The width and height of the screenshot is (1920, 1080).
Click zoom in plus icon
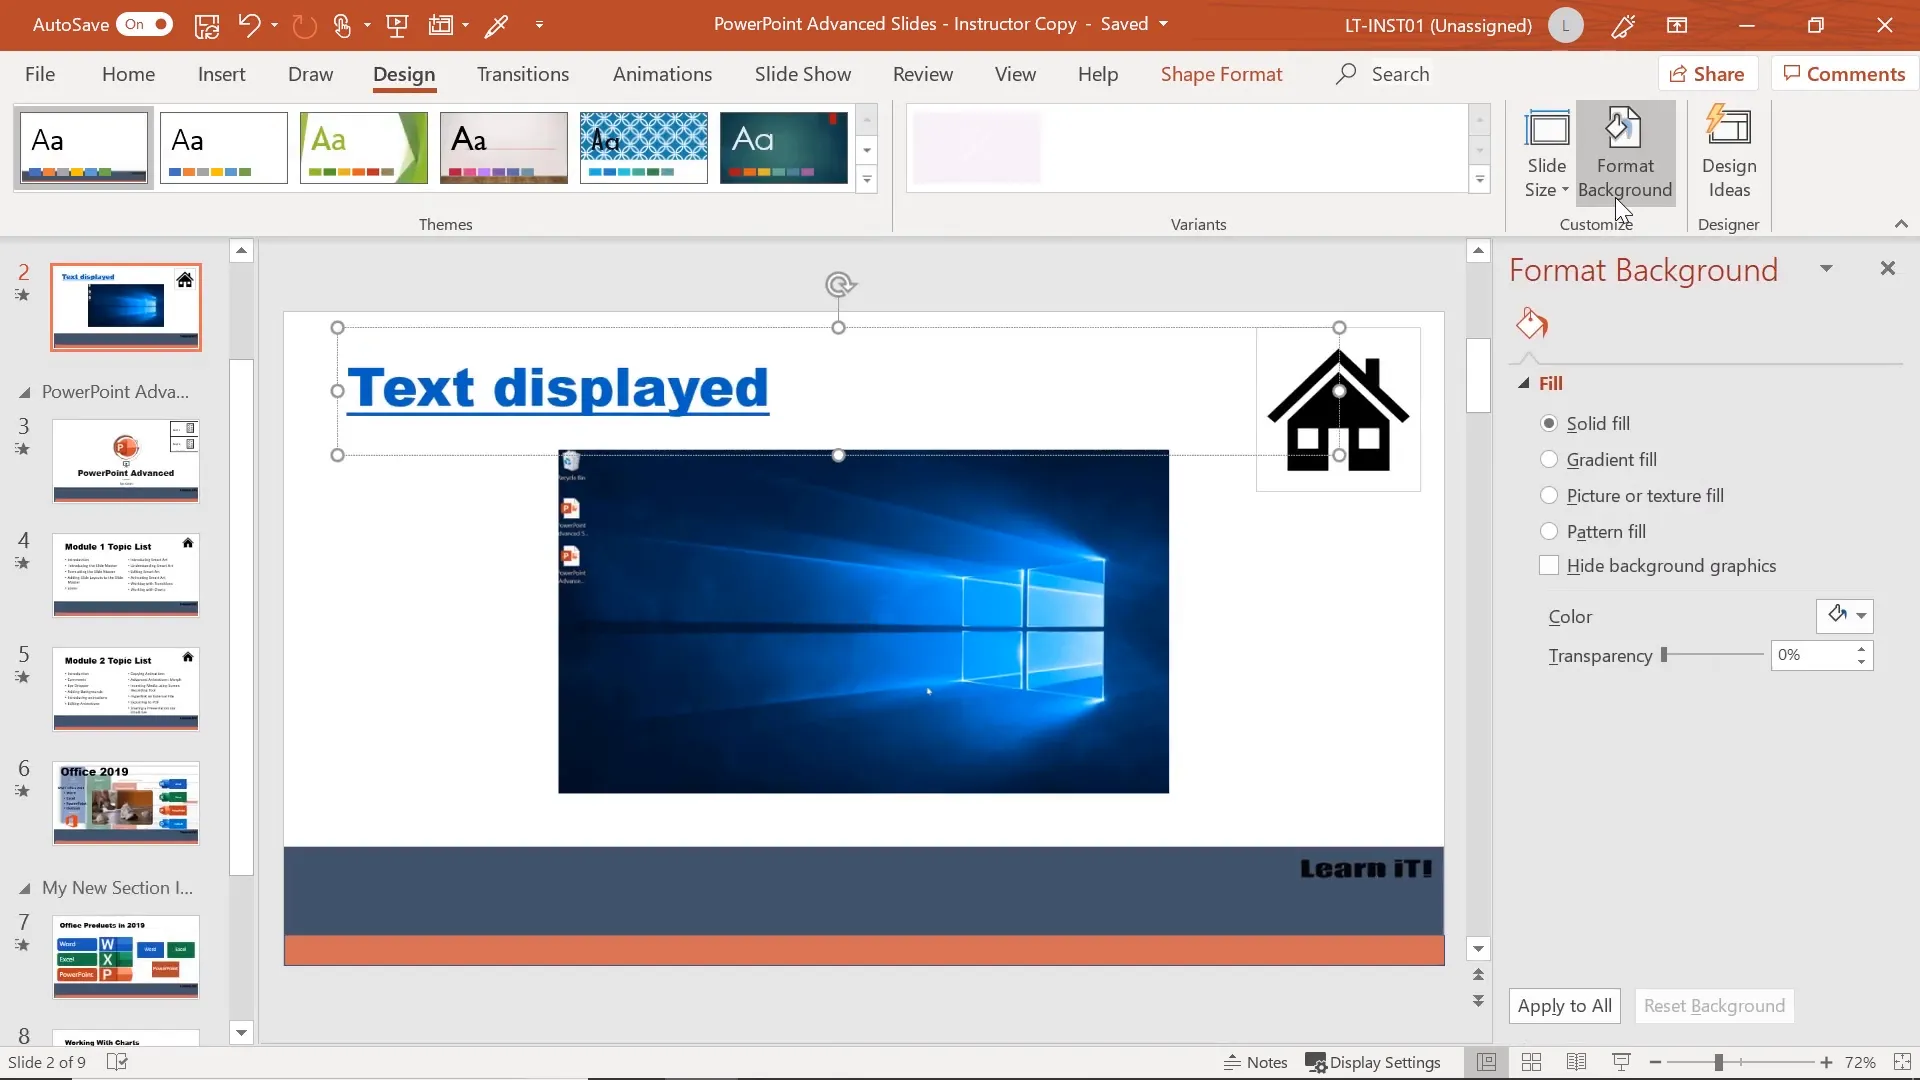(1826, 1062)
